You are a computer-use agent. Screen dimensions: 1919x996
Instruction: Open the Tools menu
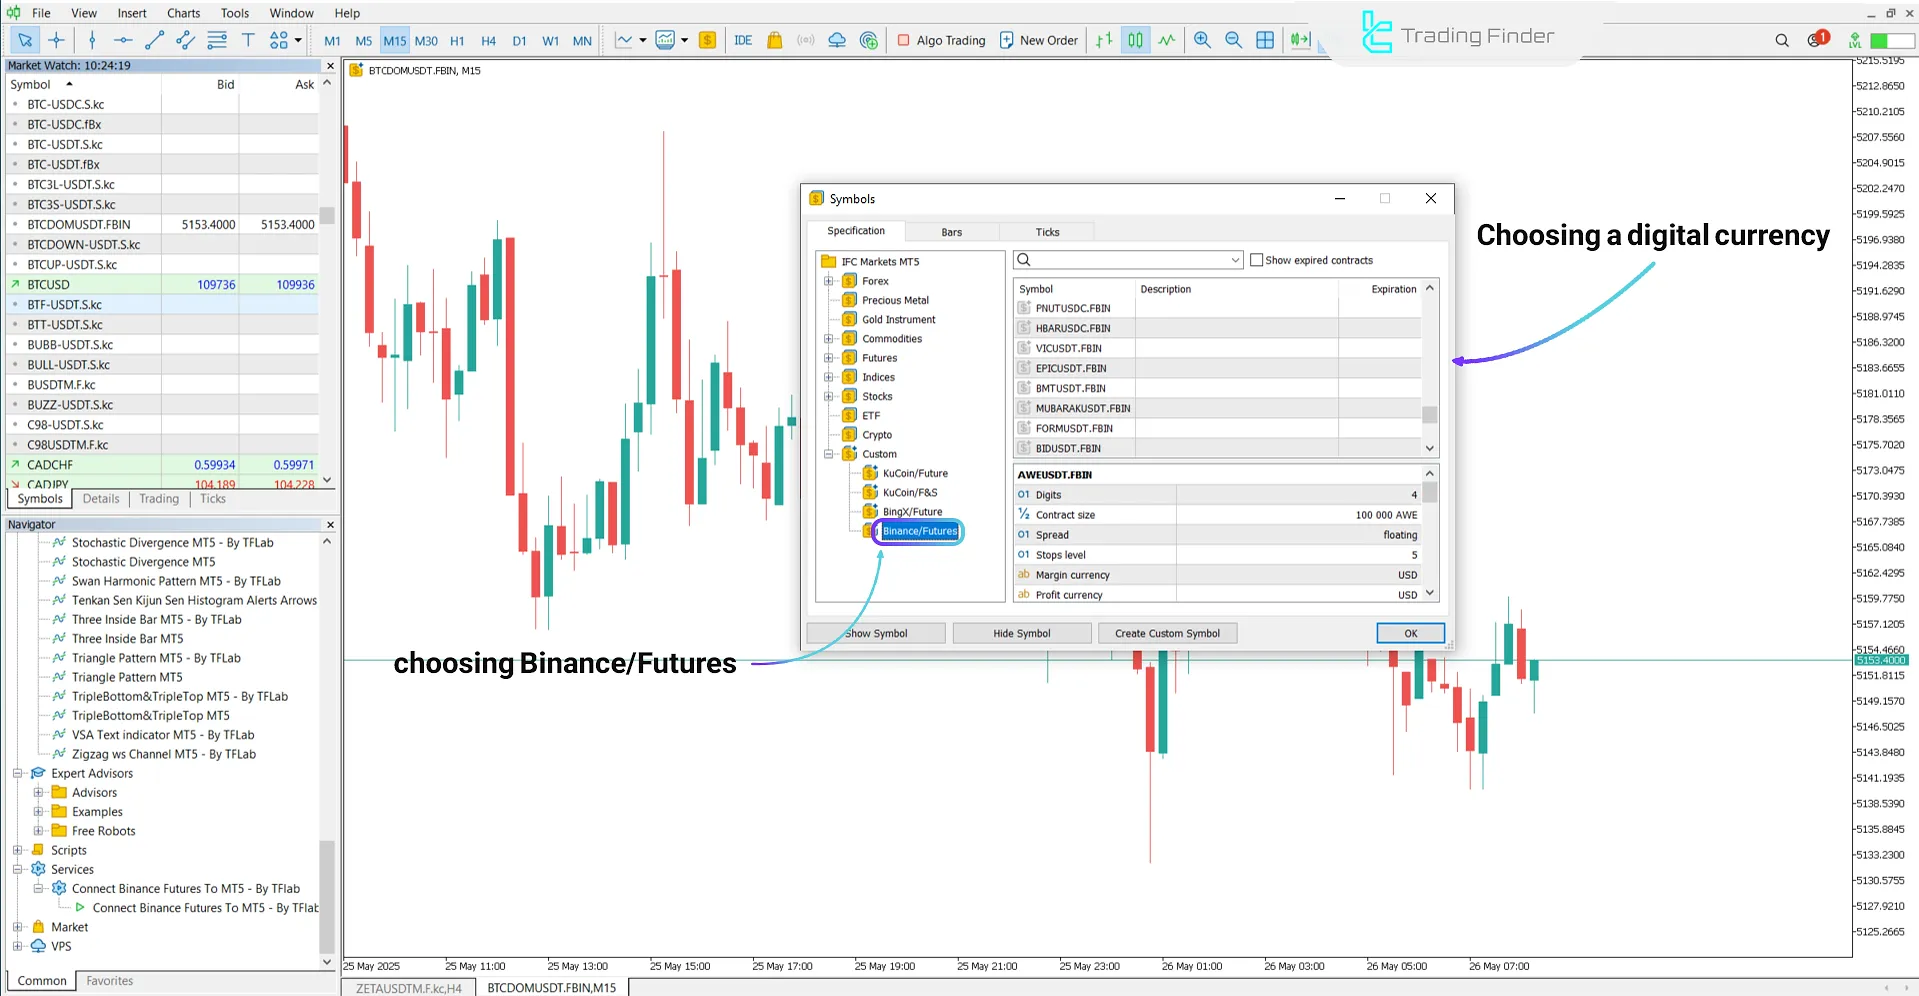235,13
